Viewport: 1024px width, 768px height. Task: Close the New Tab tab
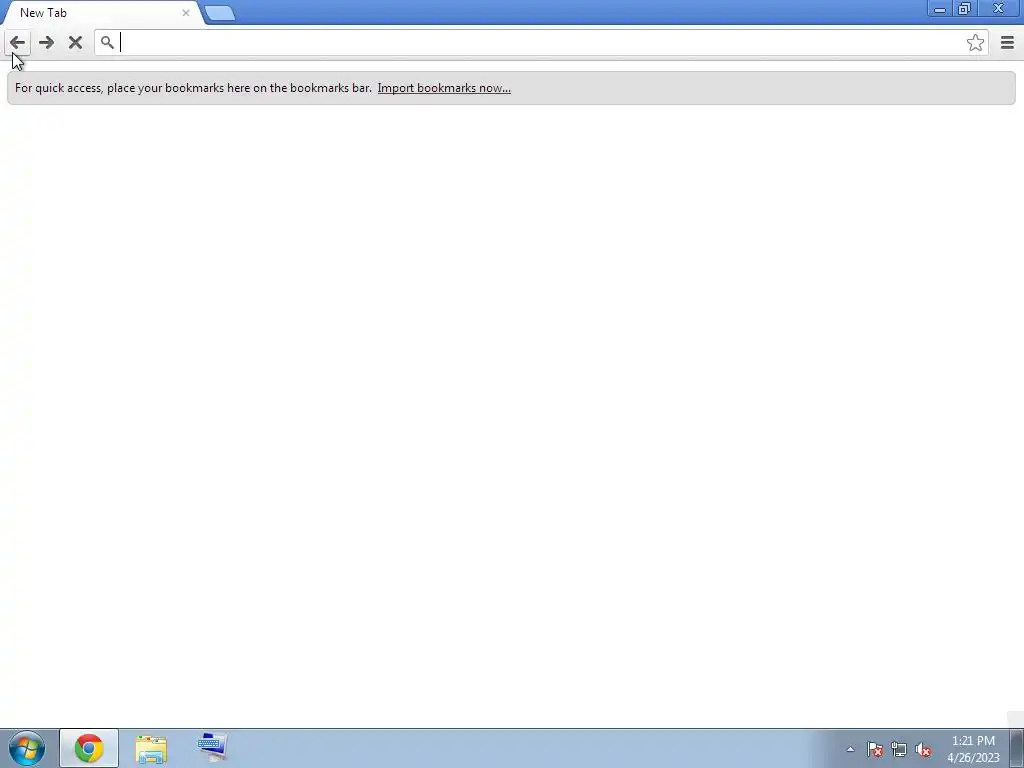[185, 13]
